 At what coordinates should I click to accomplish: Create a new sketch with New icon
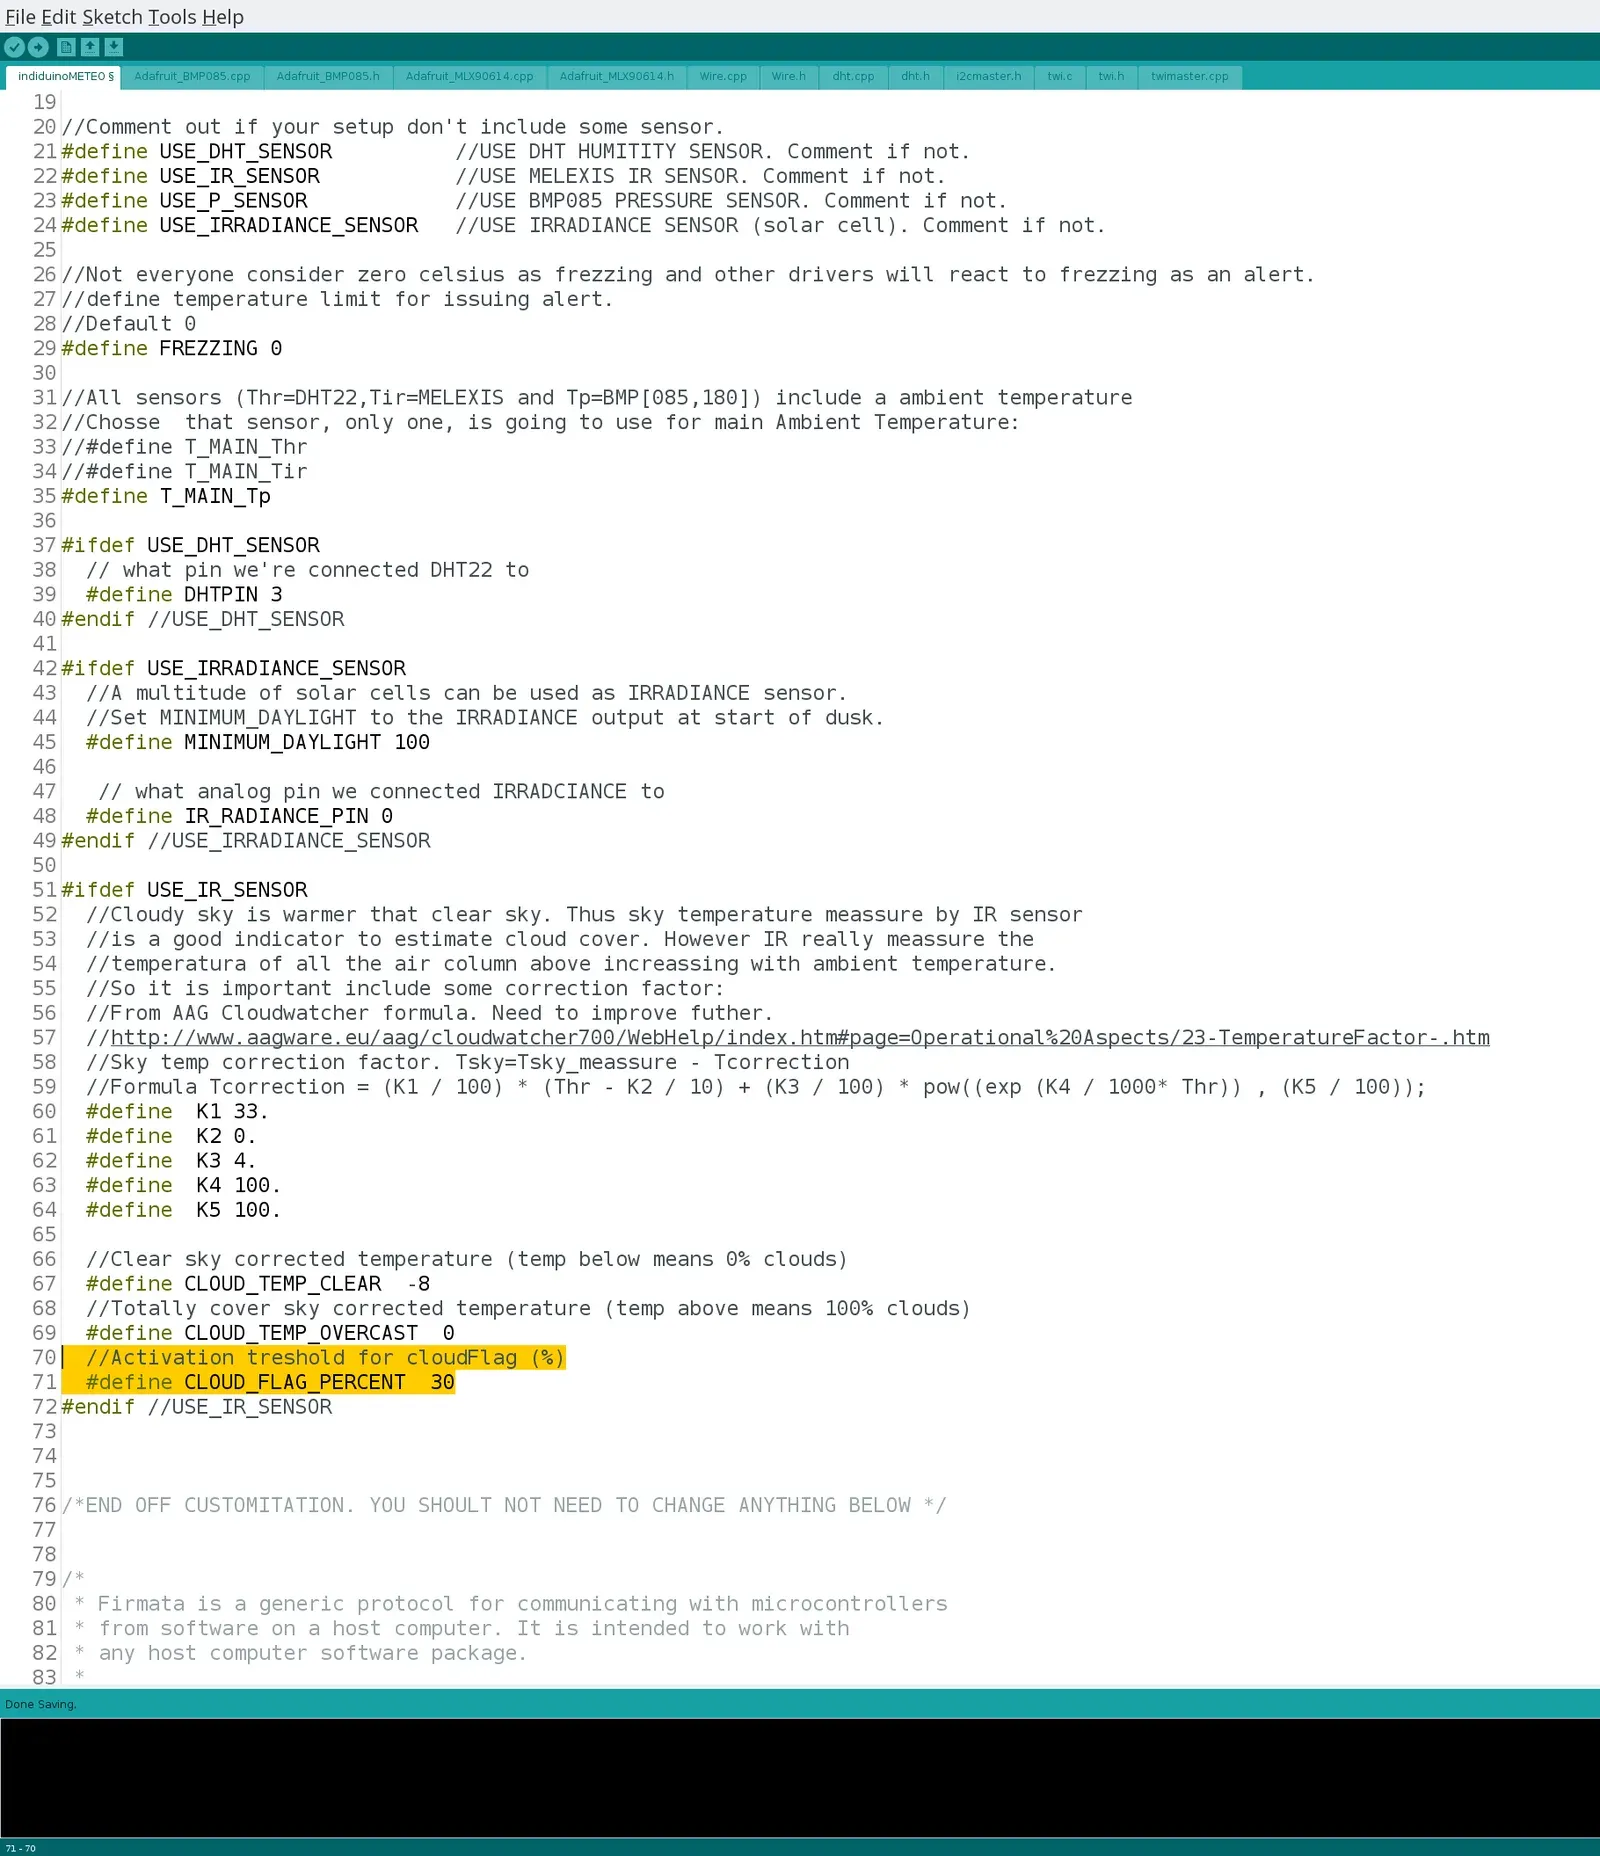(x=66, y=47)
